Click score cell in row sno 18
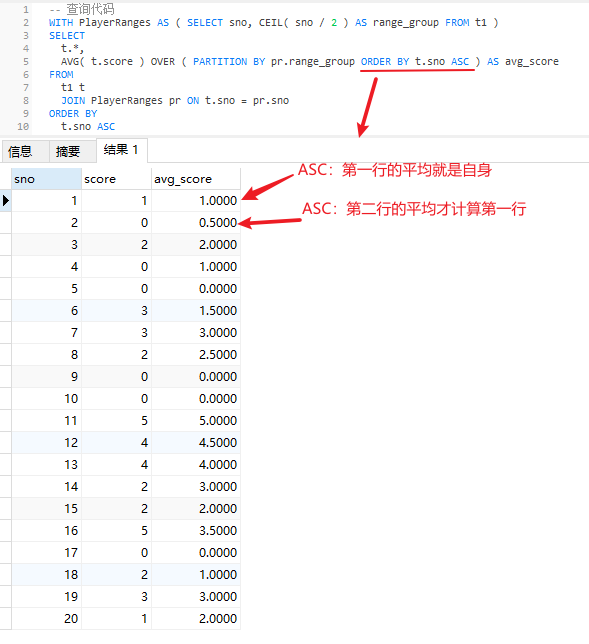Screen dimensions: 589x644 [x=116, y=575]
